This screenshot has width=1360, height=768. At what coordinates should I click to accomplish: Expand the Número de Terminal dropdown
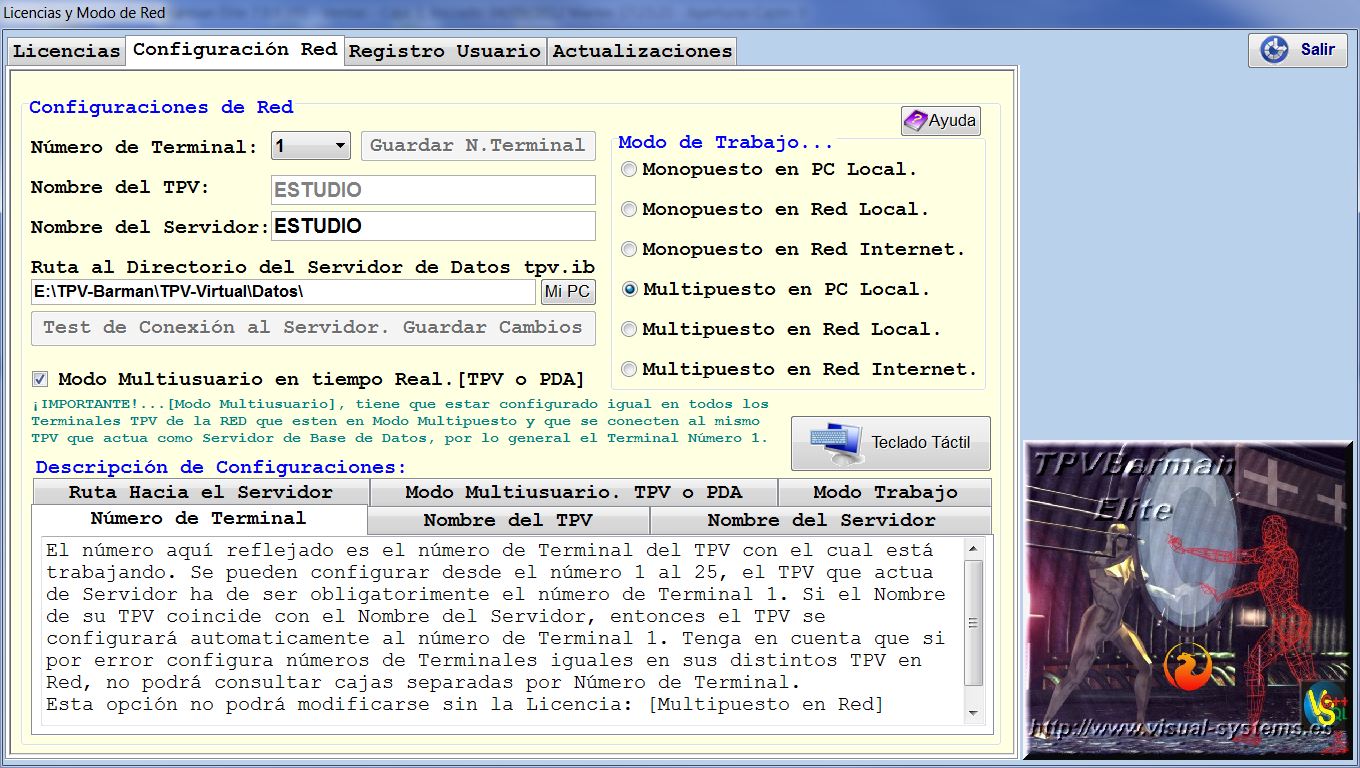pos(340,146)
